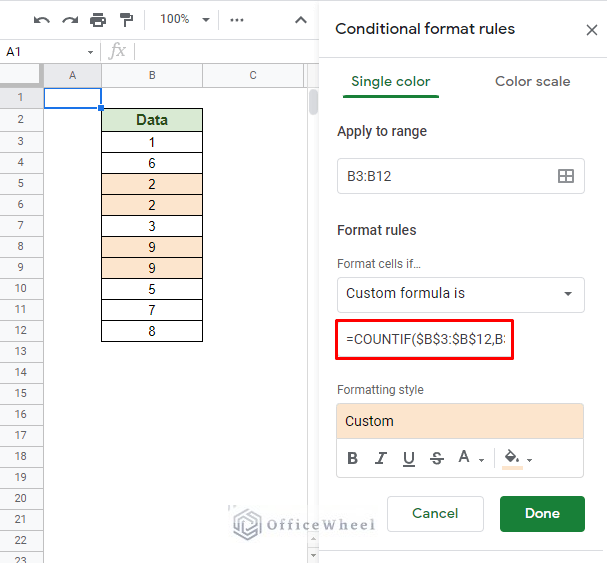Toggle bold in Formatting style
This screenshot has width=607, height=563.
(353, 459)
